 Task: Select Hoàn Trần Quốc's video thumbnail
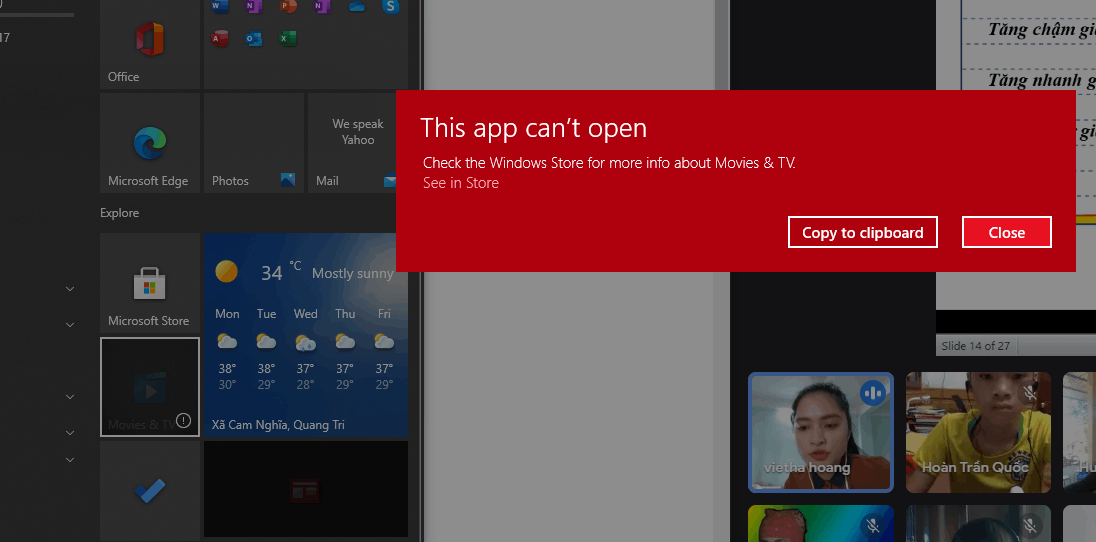click(x=979, y=432)
